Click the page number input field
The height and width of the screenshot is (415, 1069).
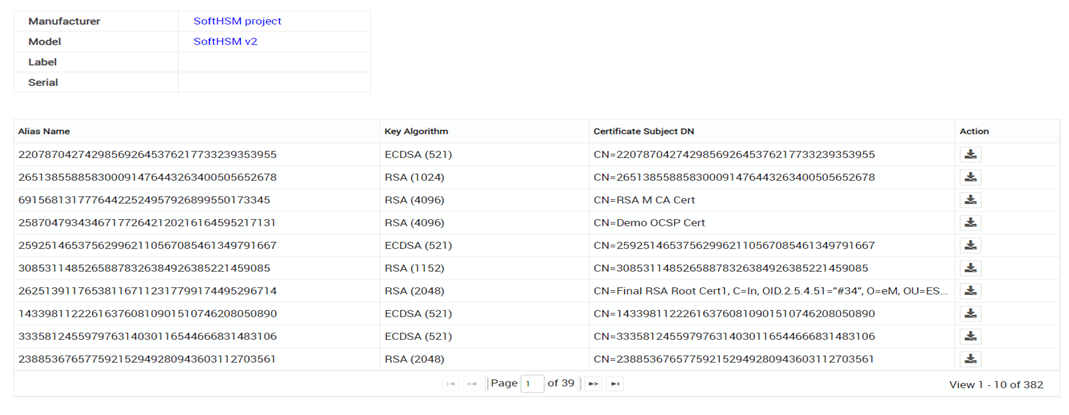tap(532, 384)
